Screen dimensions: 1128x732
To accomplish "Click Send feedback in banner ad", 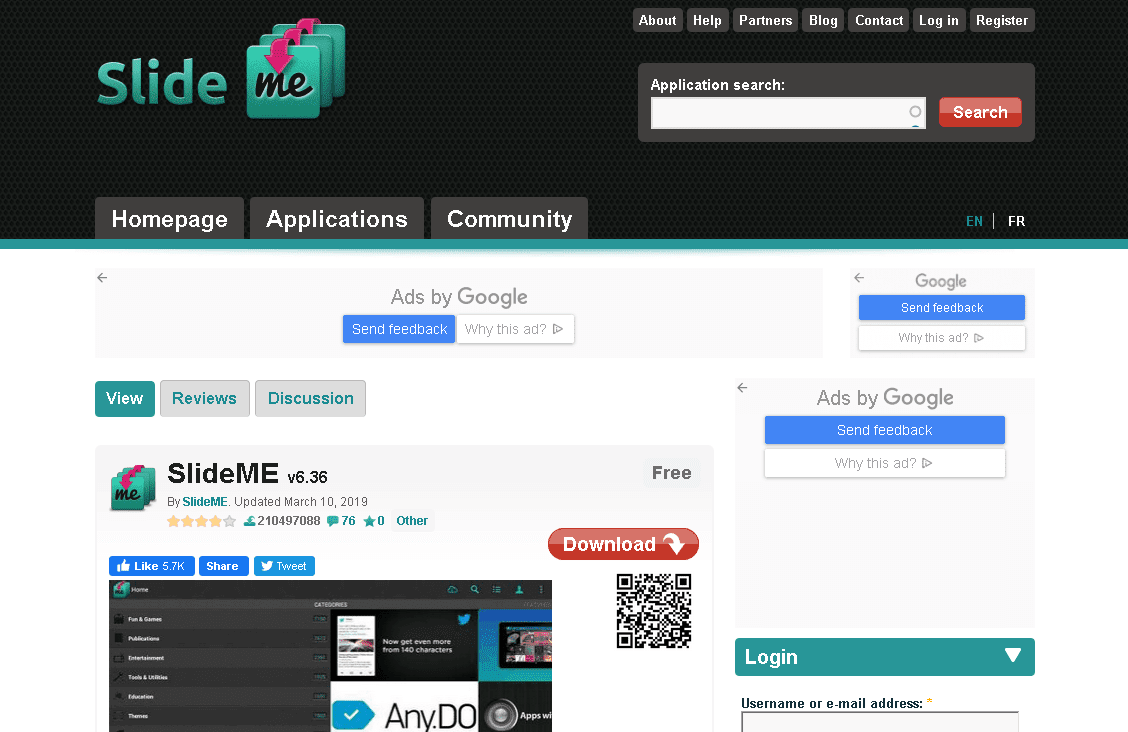I will pyautogui.click(x=399, y=329).
